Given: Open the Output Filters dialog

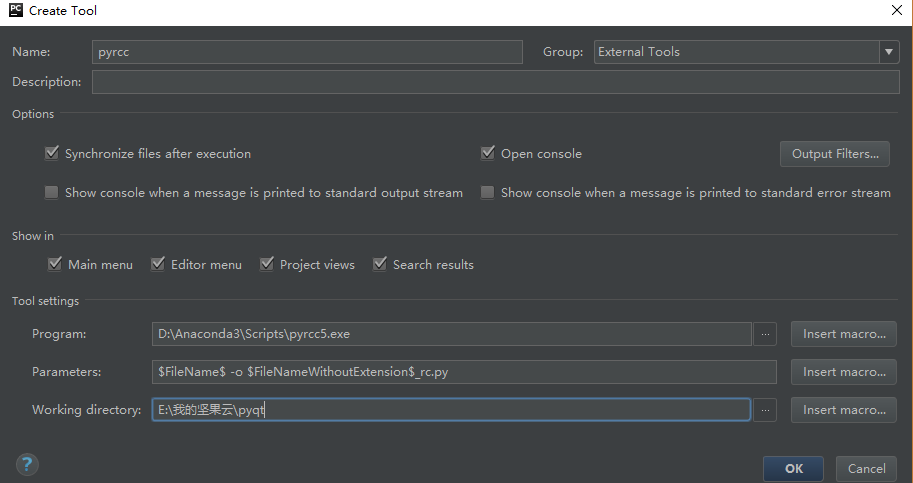Looking at the screenshot, I should (834, 154).
